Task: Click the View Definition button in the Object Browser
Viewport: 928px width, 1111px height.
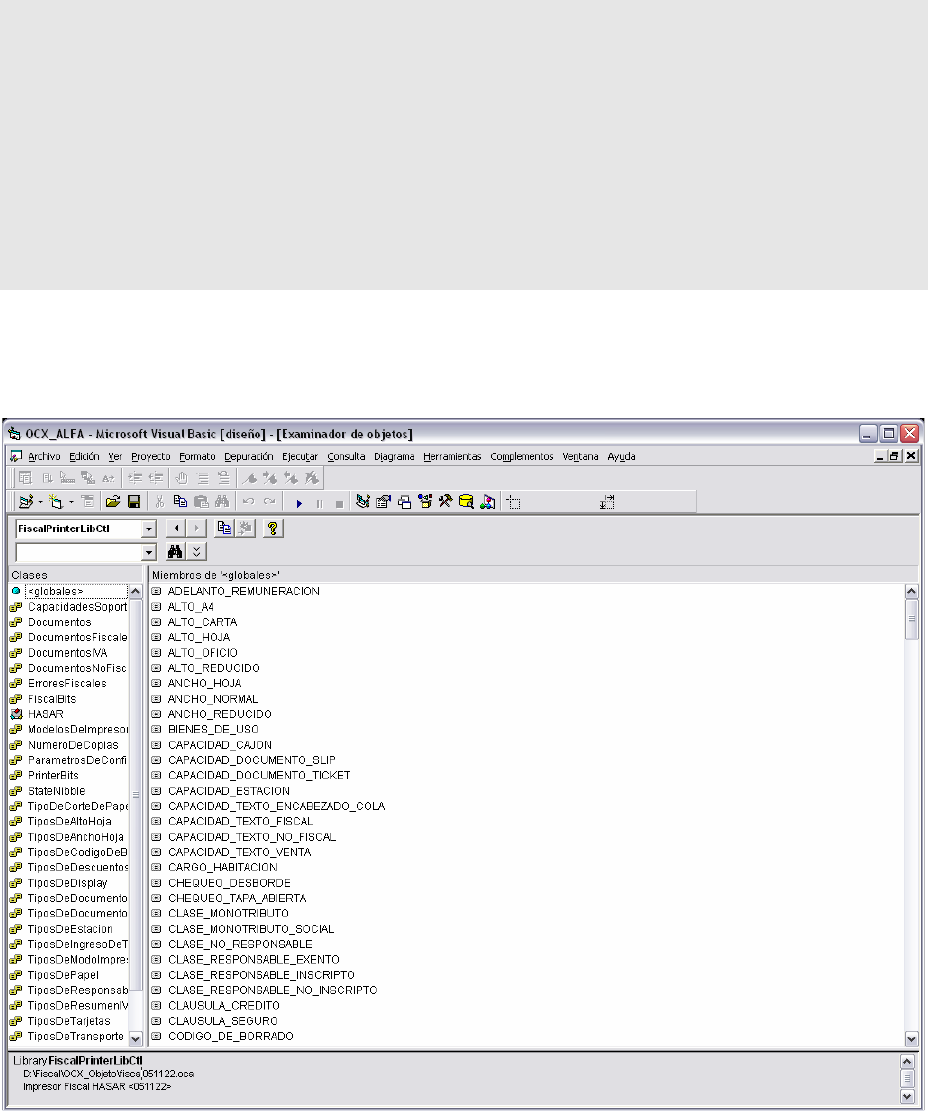Action: pos(245,528)
